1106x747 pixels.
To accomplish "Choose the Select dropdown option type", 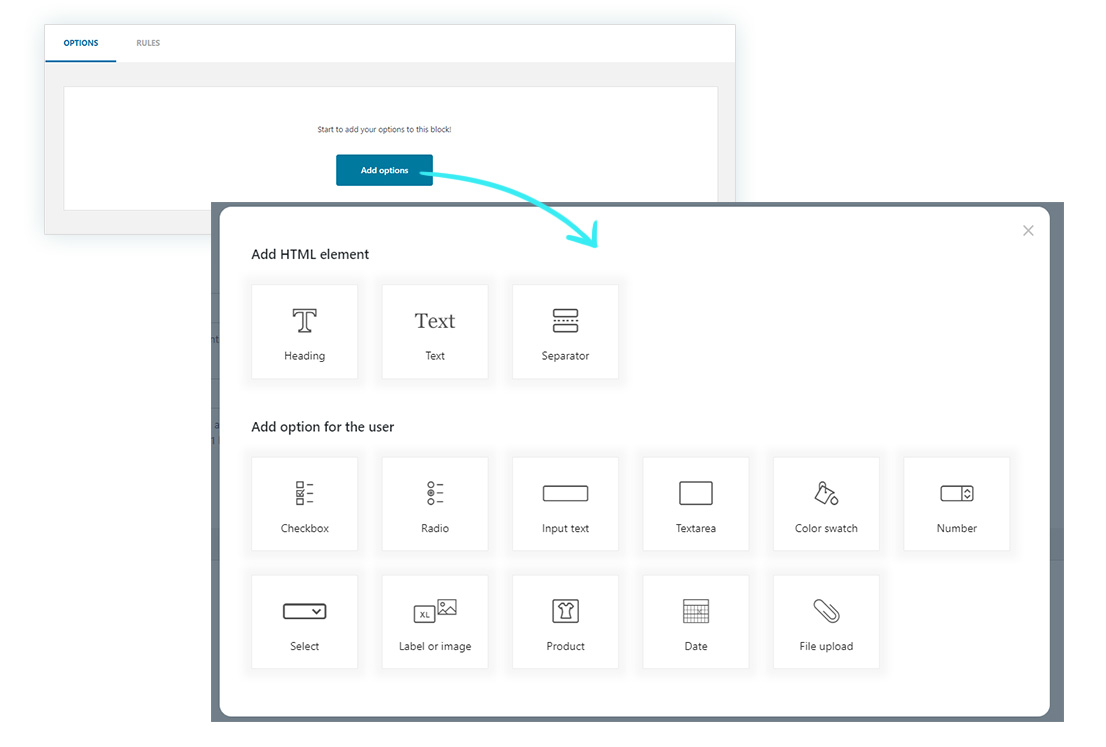I will (x=304, y=621).
